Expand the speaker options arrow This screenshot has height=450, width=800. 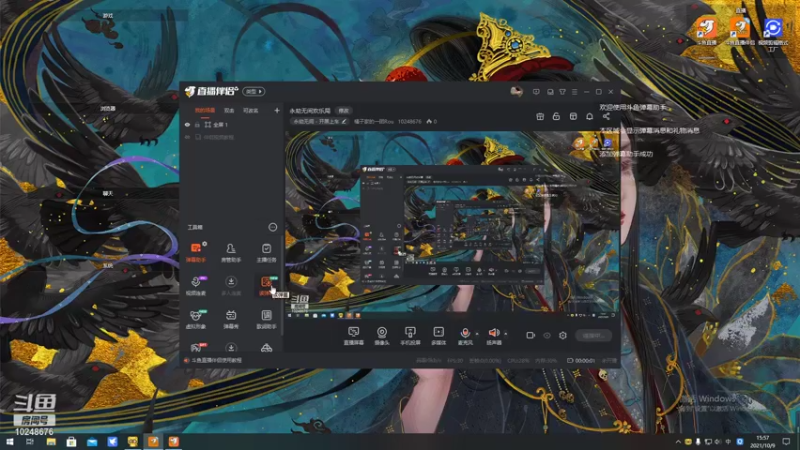point(506,334)
